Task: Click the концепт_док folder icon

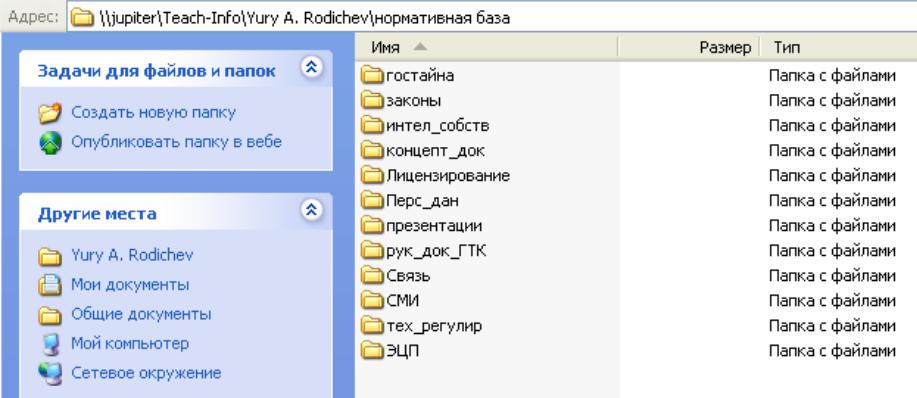Action: click(x=371, y=151)
